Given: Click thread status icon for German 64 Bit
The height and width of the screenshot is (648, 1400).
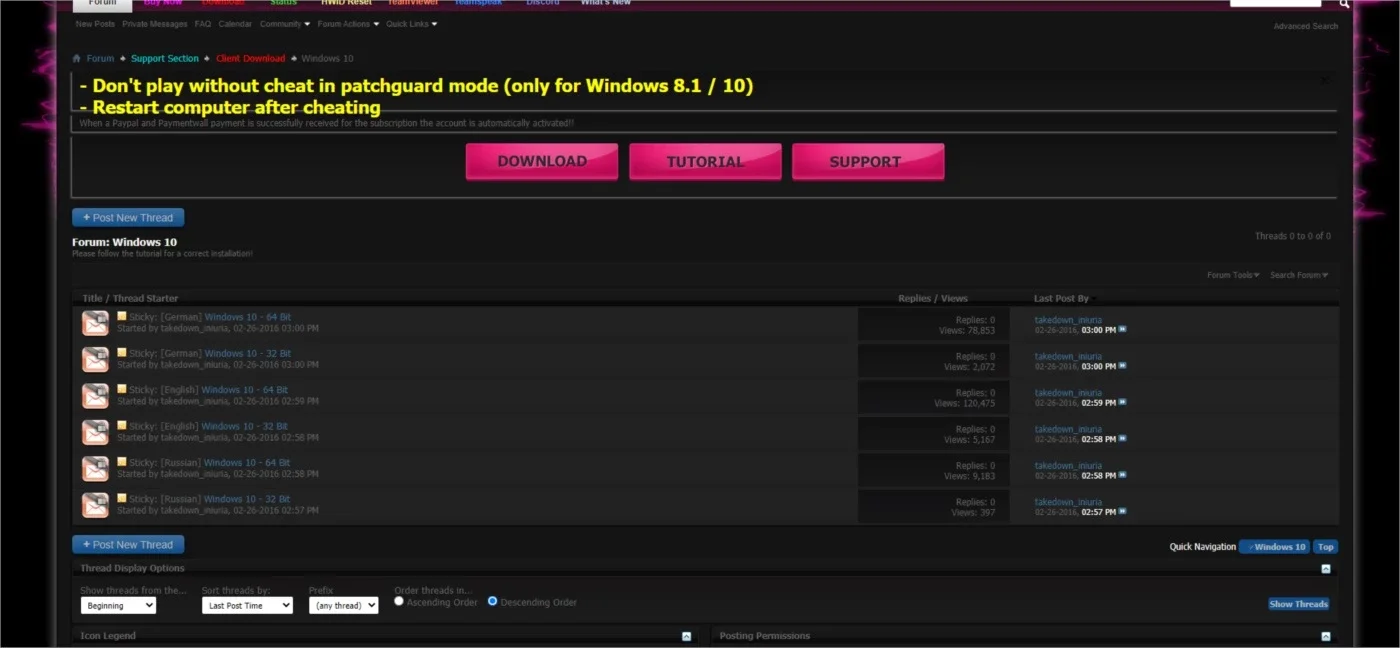Looking at the screenshot, I should pos(95,323).
